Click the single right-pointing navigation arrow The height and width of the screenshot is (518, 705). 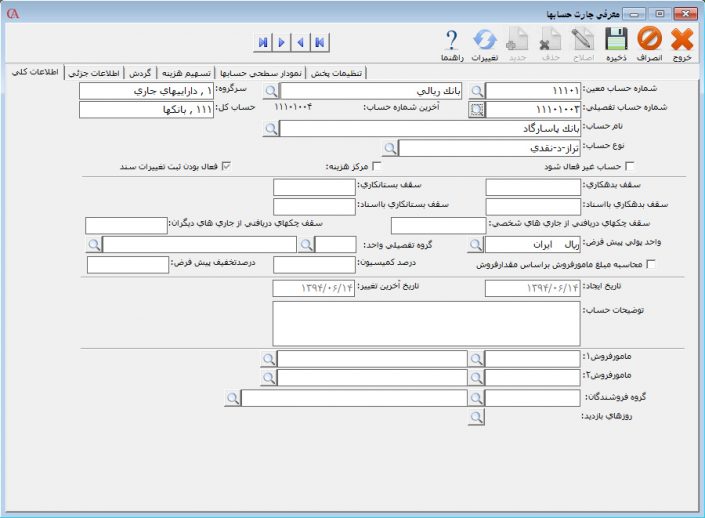[281, 42]
